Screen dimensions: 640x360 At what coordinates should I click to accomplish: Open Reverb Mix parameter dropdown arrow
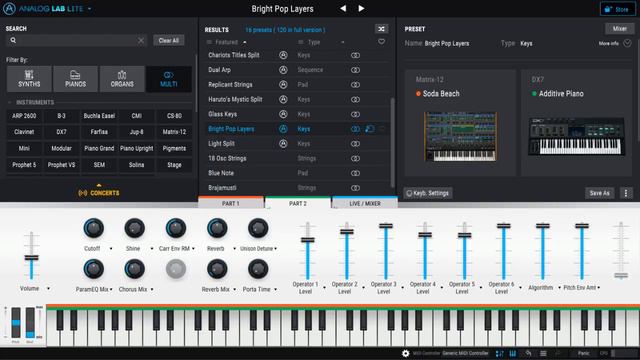[234, 289]
